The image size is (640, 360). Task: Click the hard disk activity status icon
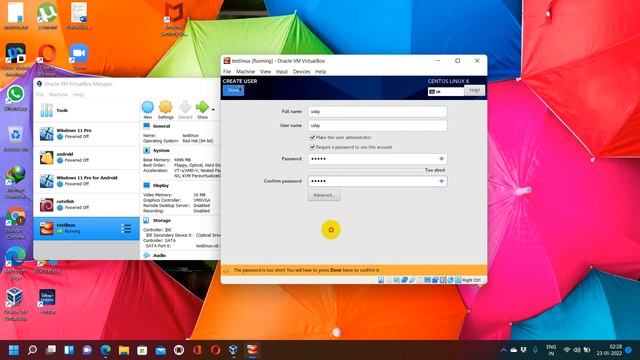coord(381,280)
